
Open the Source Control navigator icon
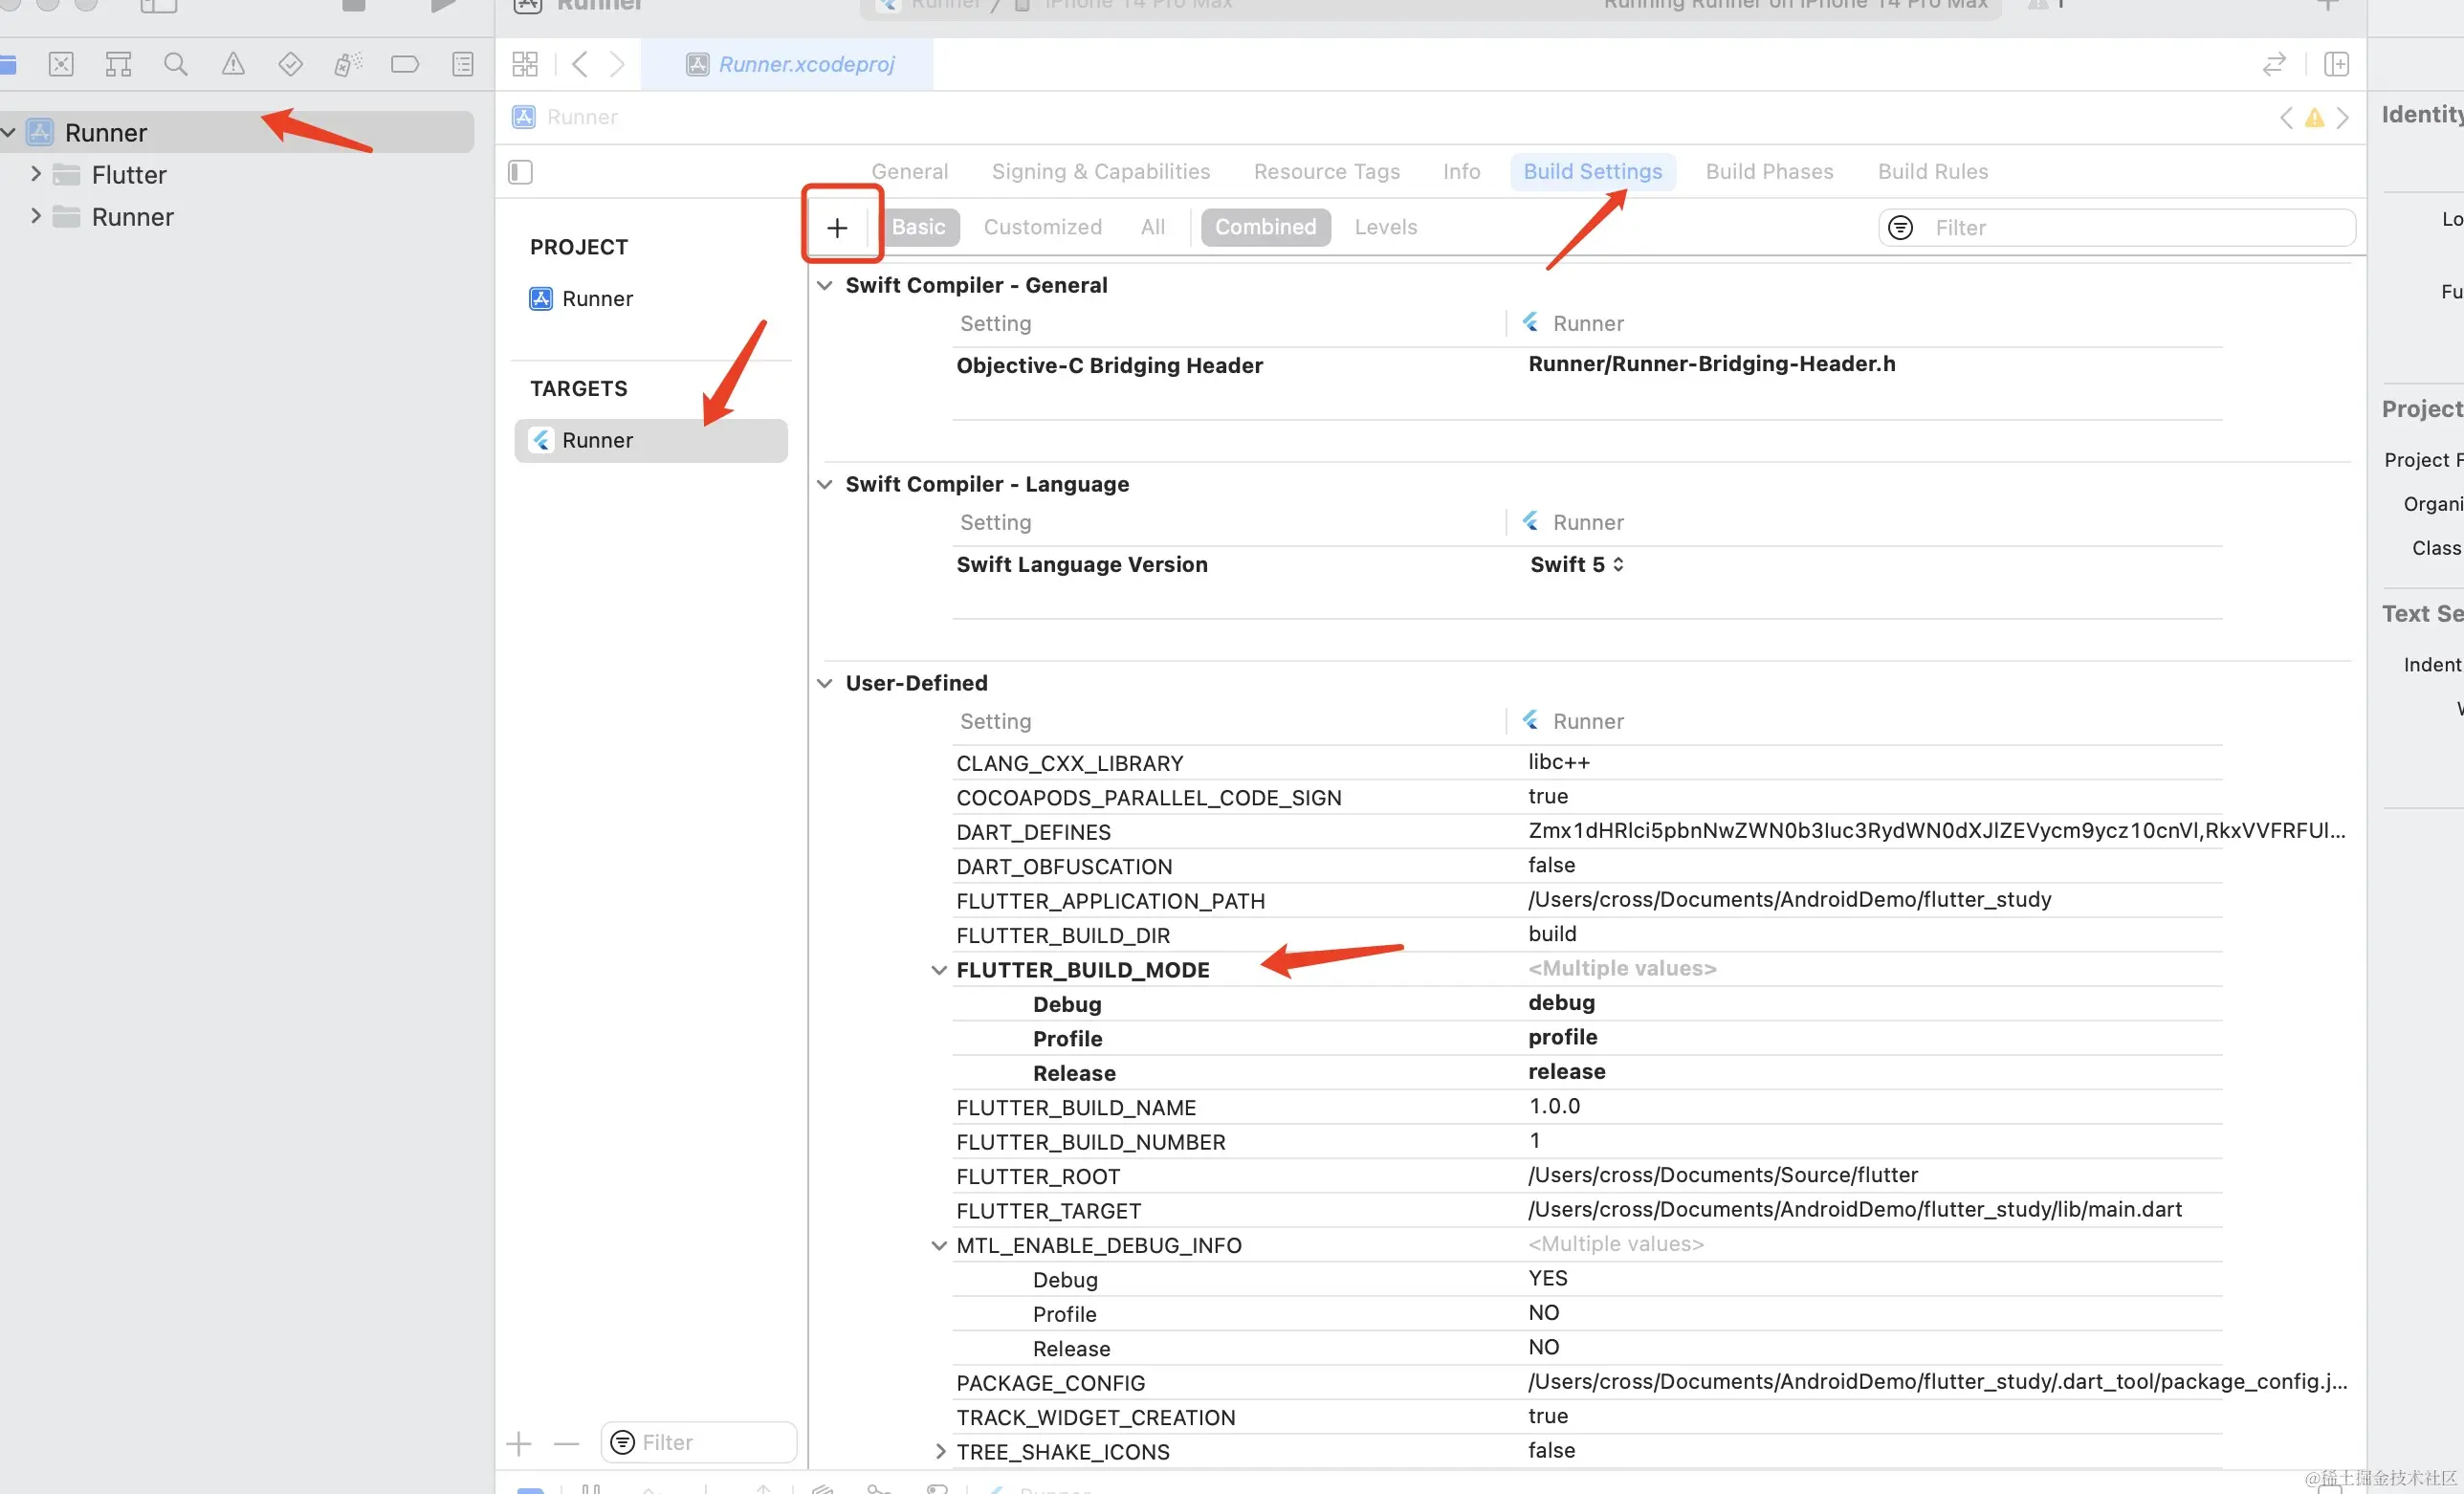pyautogui.click(x=61, y=65)
